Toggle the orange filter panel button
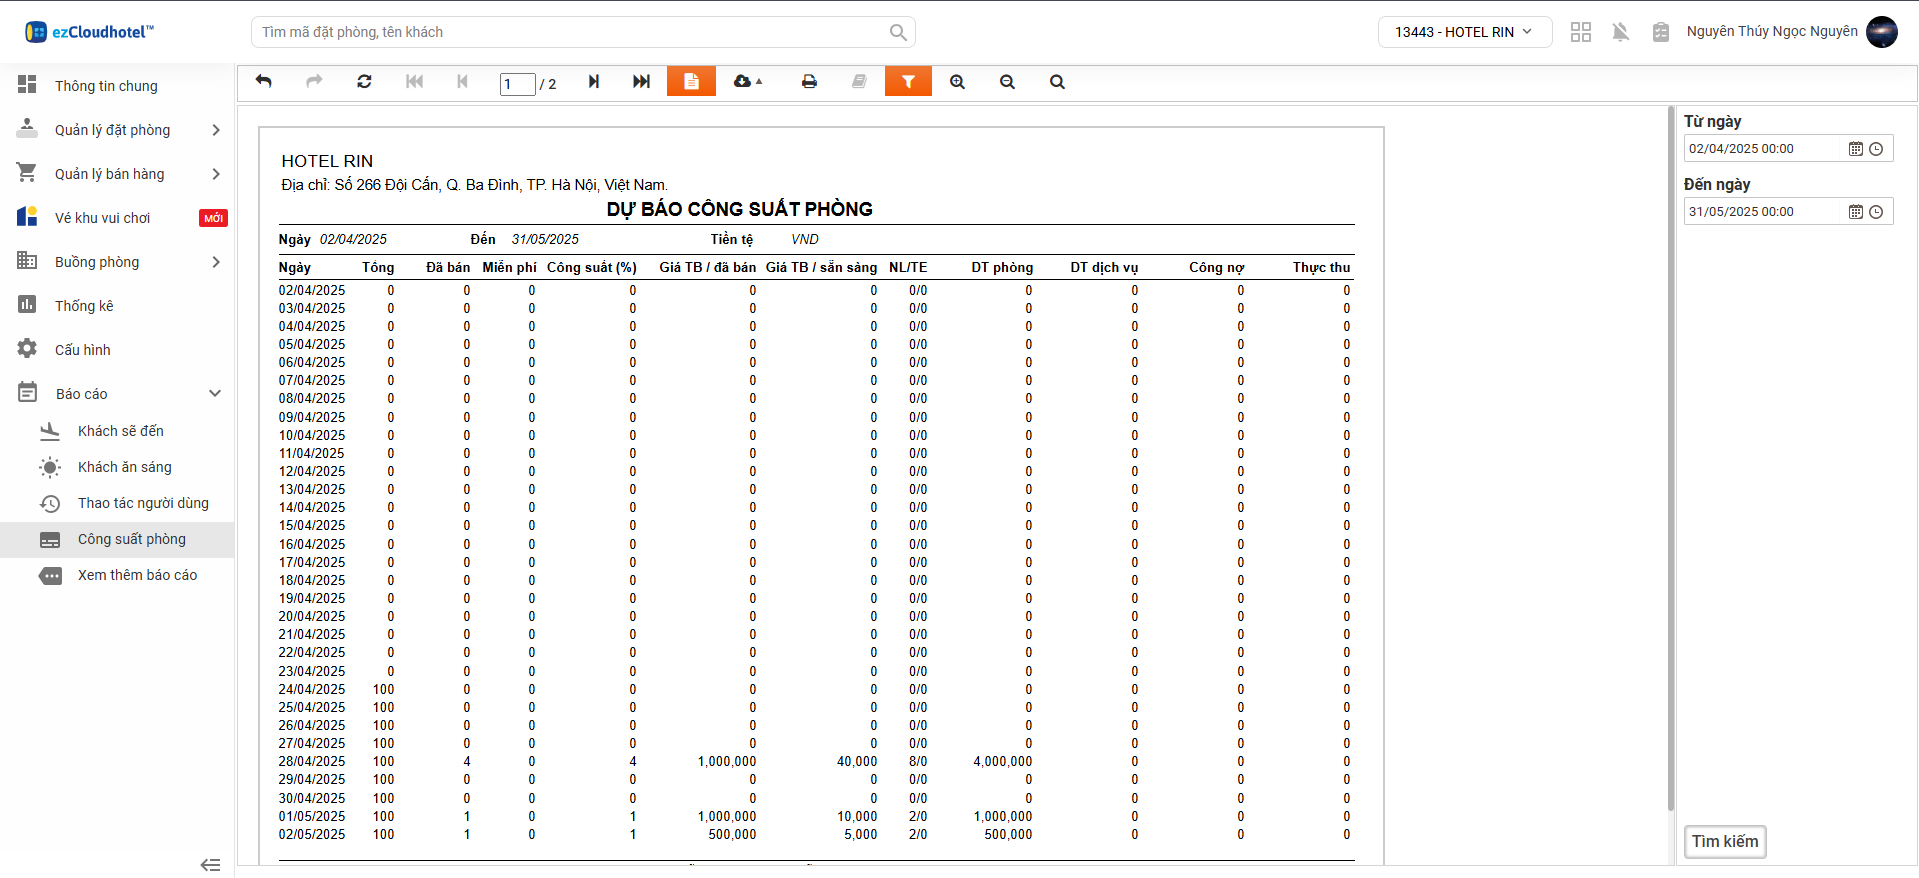 pos(908,82)
